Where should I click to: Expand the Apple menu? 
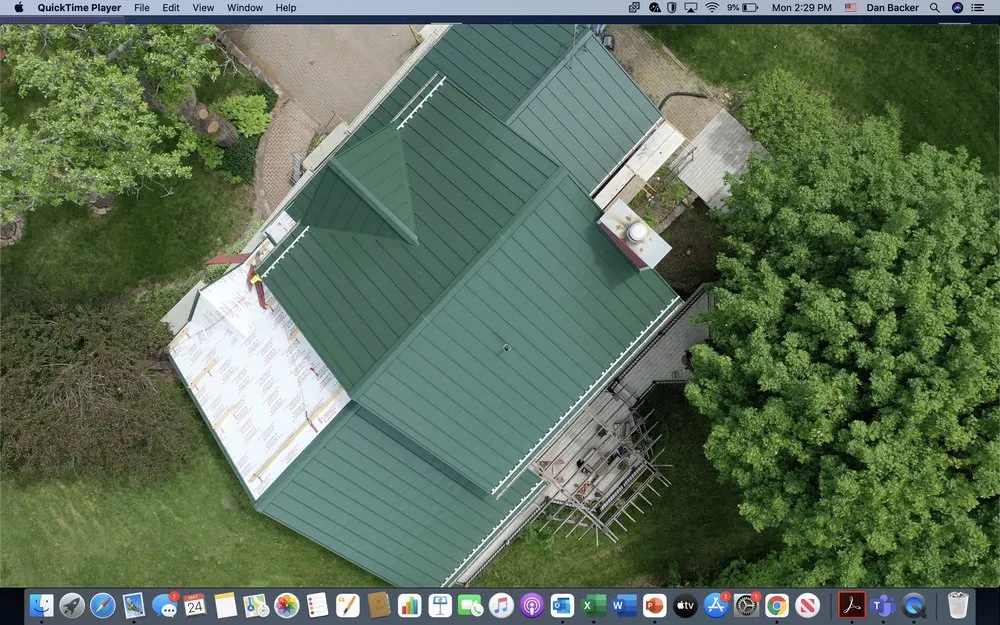[x=18, y=8]
